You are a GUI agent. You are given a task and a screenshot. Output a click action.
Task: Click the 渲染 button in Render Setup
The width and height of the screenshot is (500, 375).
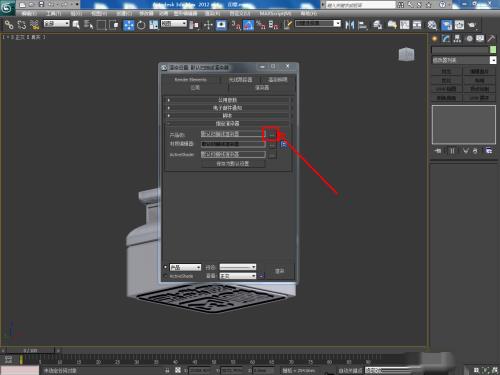[279, 271]
